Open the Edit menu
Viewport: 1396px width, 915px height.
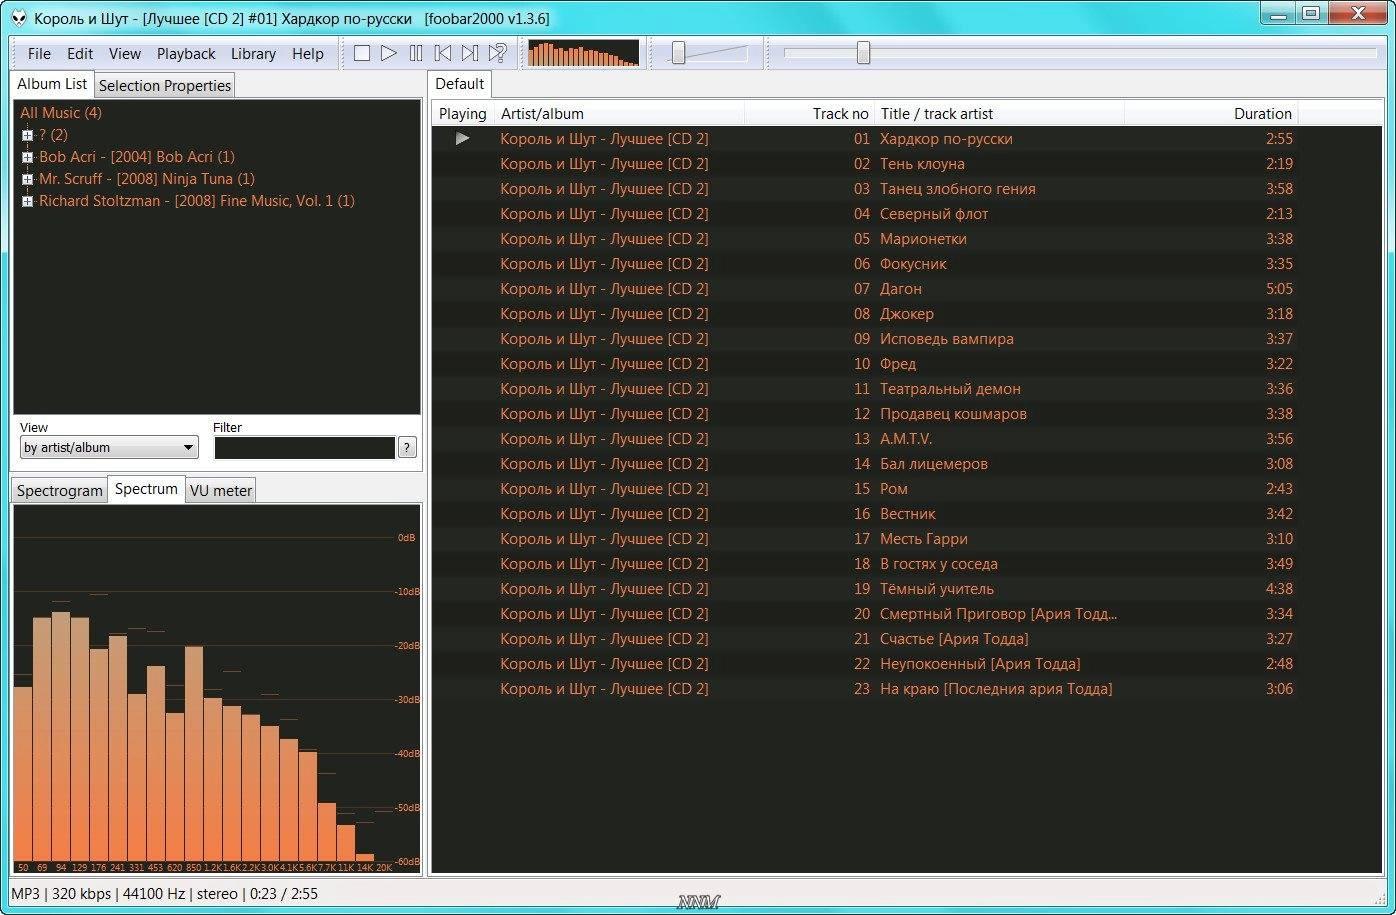pos(80,54)
